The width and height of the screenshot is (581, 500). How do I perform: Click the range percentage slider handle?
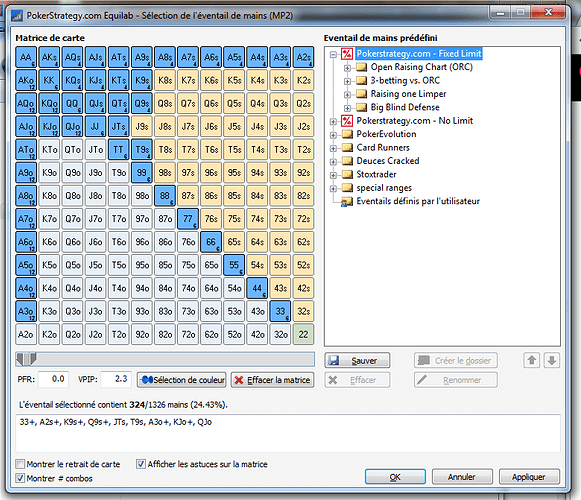(27, 359)
